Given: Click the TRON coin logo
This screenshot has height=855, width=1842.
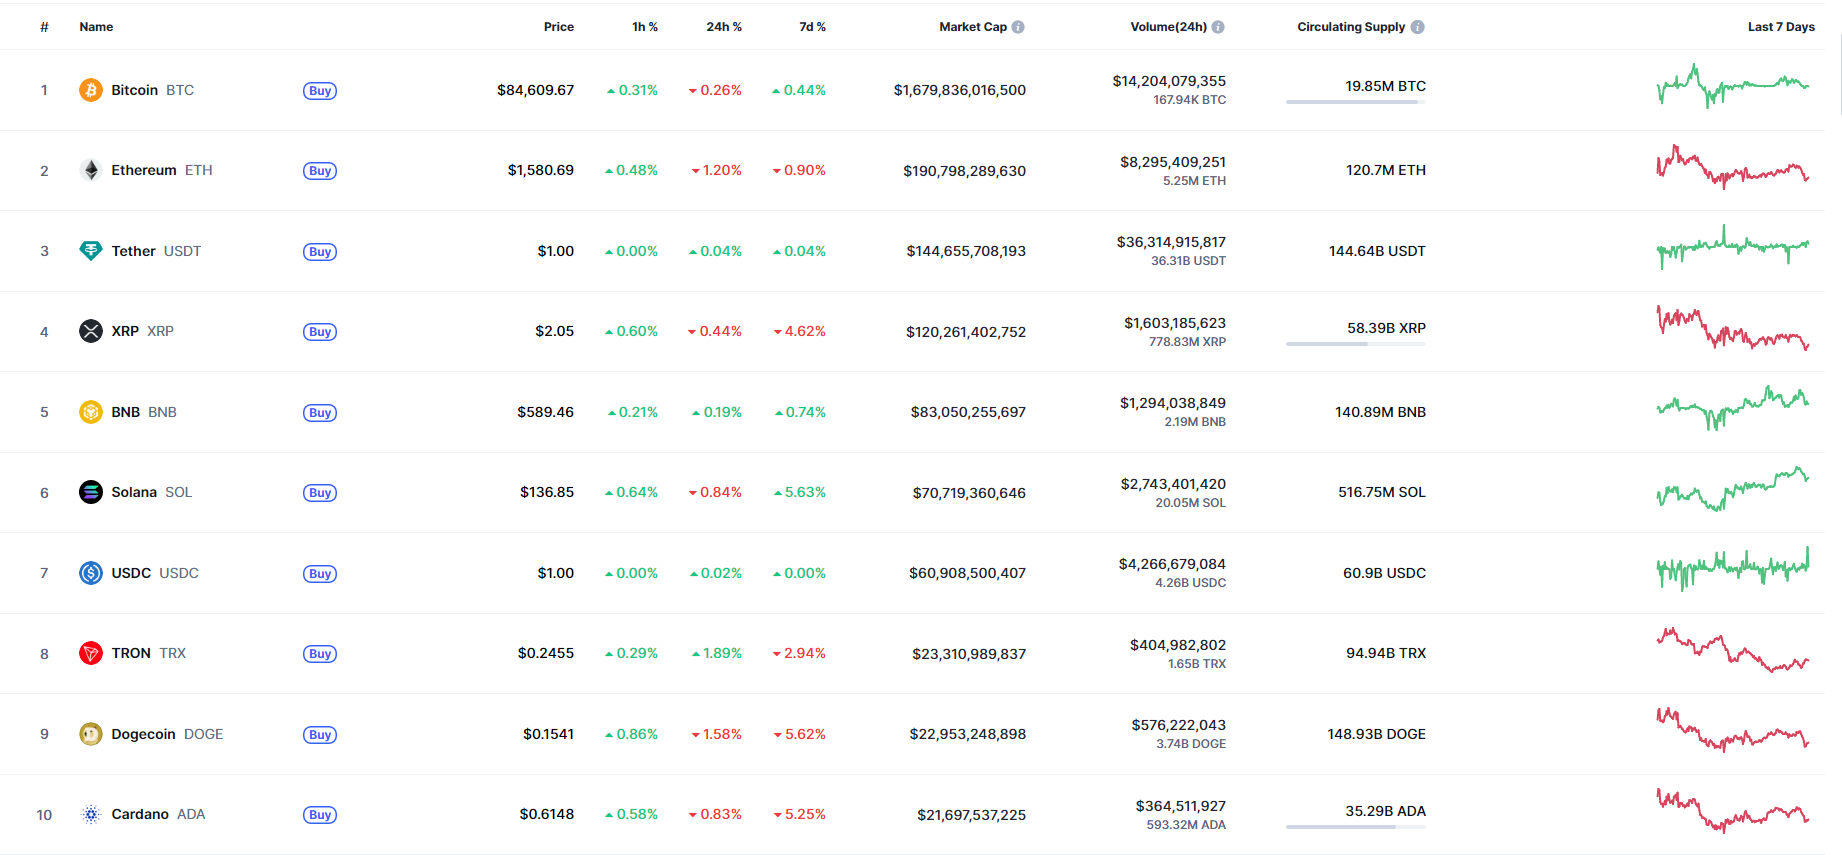Looking at the screenshot, I should [91, 653].
